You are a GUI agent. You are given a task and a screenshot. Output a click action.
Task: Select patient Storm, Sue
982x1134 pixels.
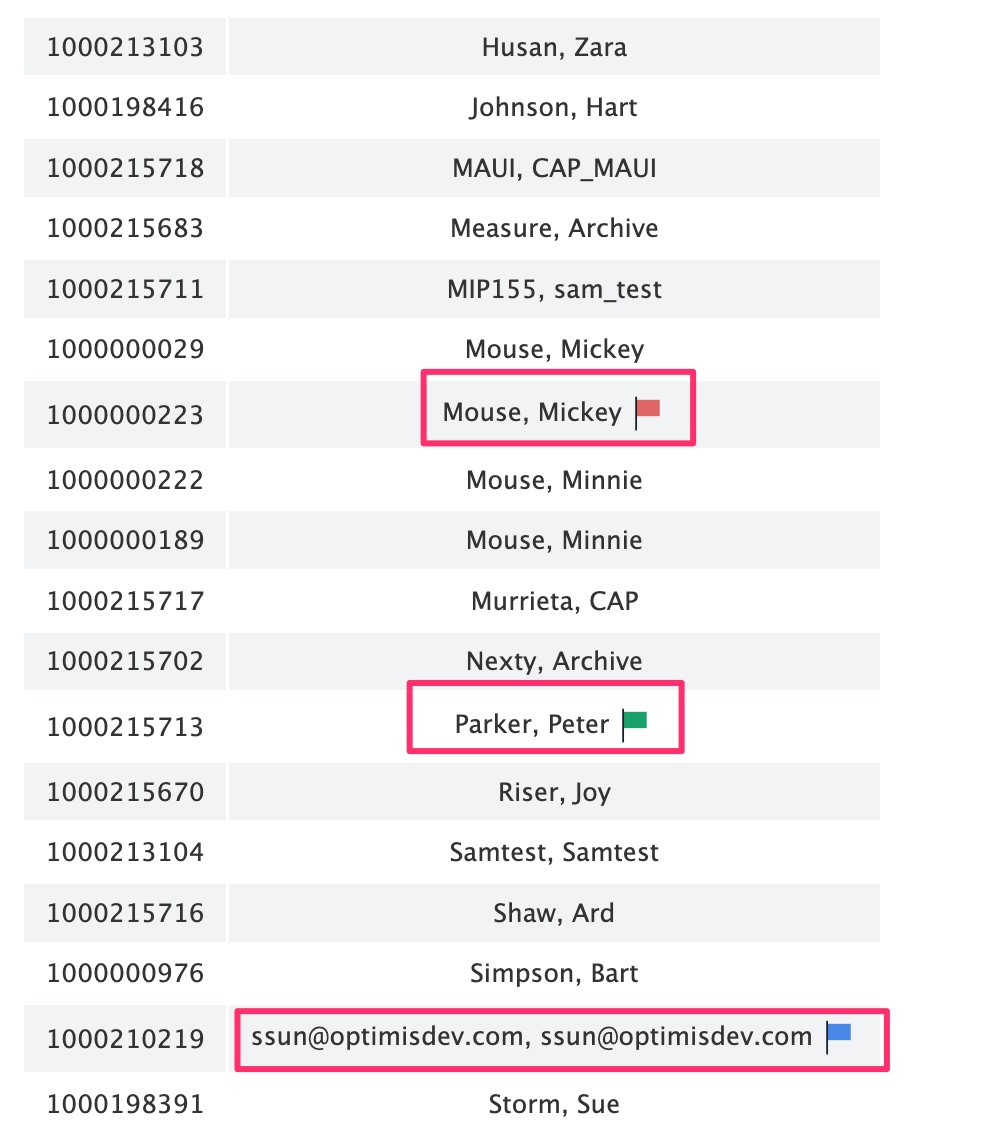(x=554, y=1104)
